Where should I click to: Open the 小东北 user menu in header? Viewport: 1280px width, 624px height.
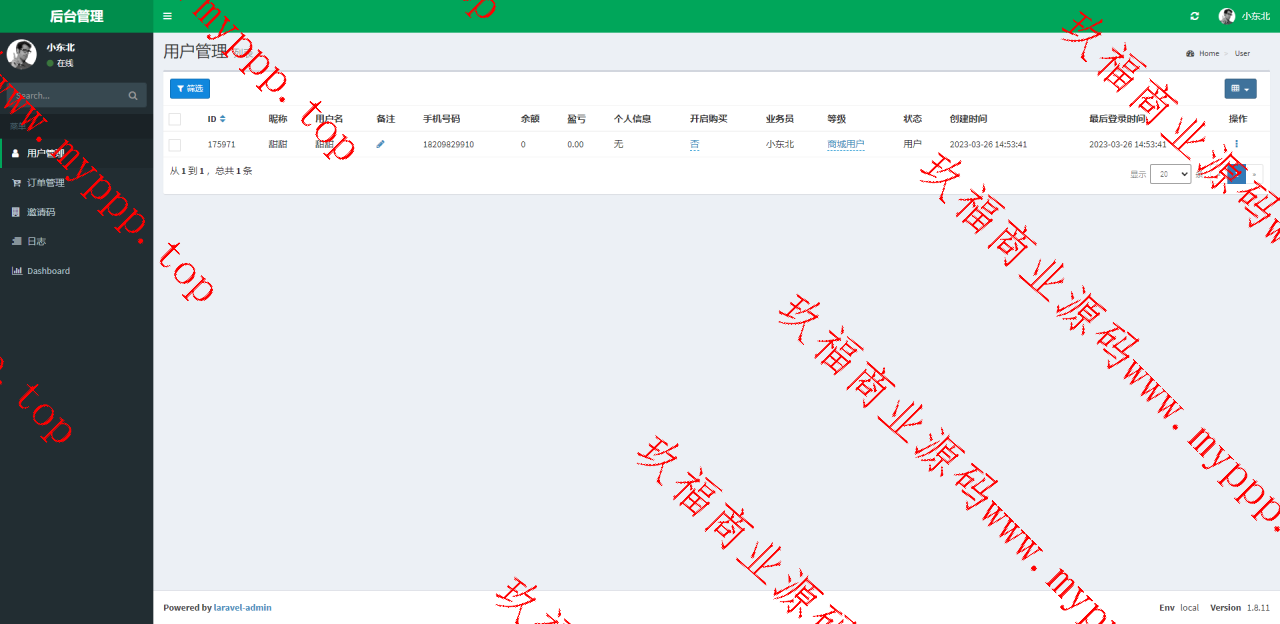click(1244, 16)
